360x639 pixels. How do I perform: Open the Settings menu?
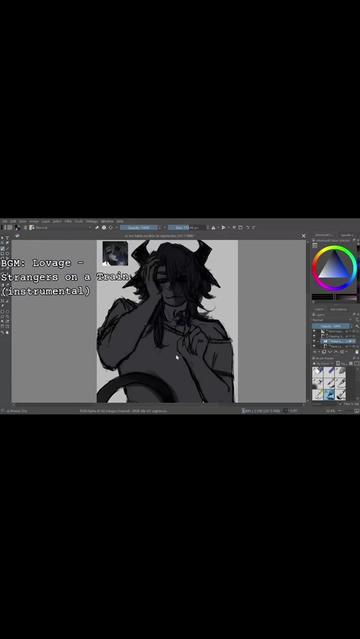coord(92,221)
